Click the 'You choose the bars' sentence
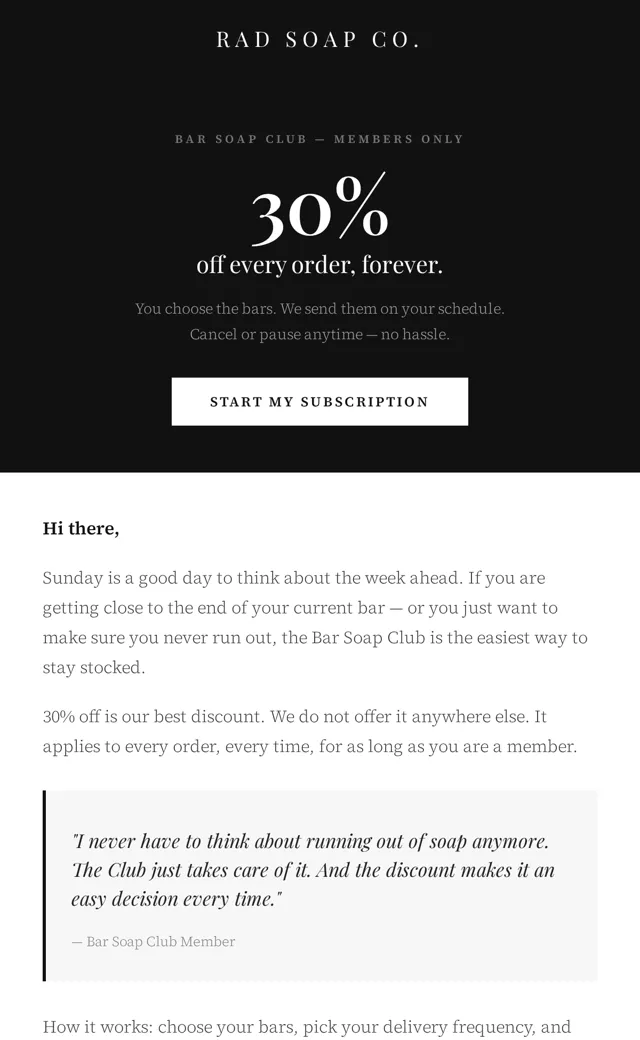Viewport: 640px width, 1040px height. (x=320, y=308)
